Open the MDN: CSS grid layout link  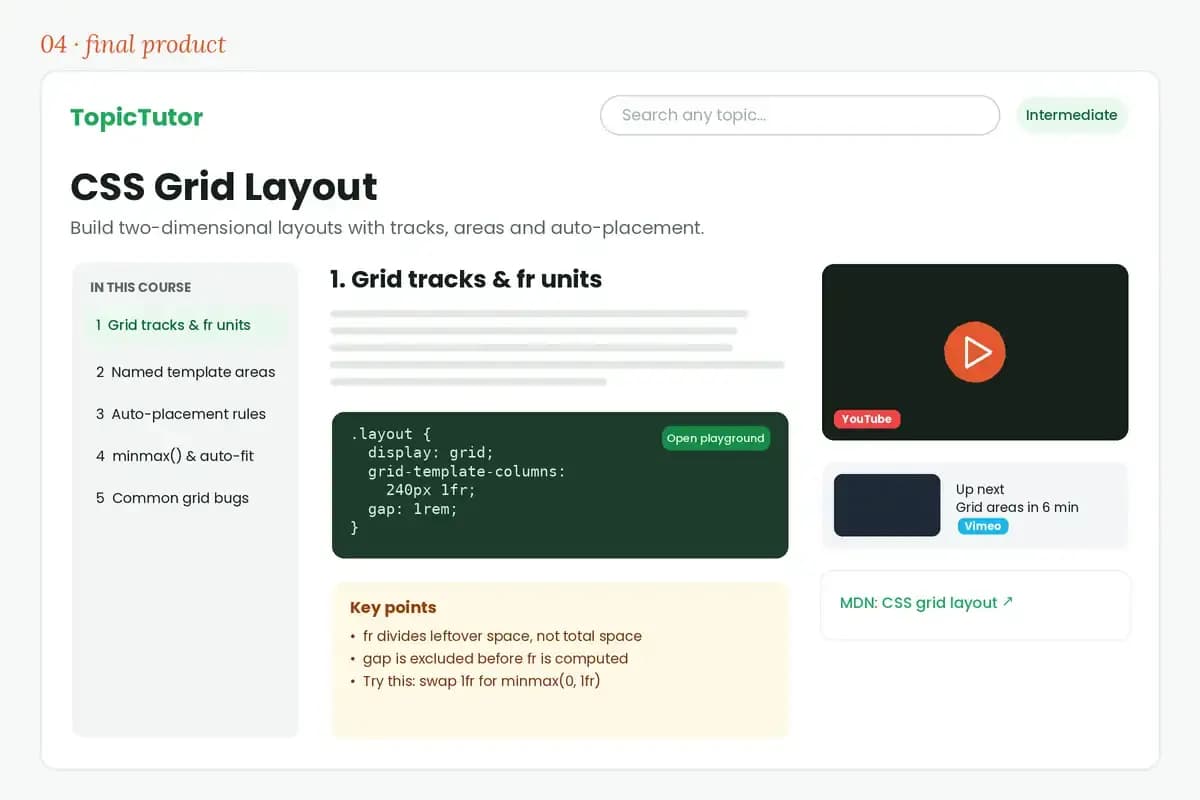click(927, 603)
